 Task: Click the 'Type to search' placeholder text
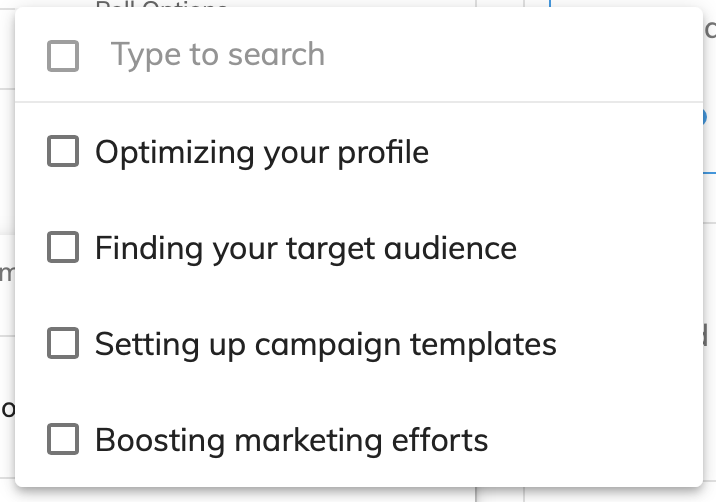[x=218, y=55]
